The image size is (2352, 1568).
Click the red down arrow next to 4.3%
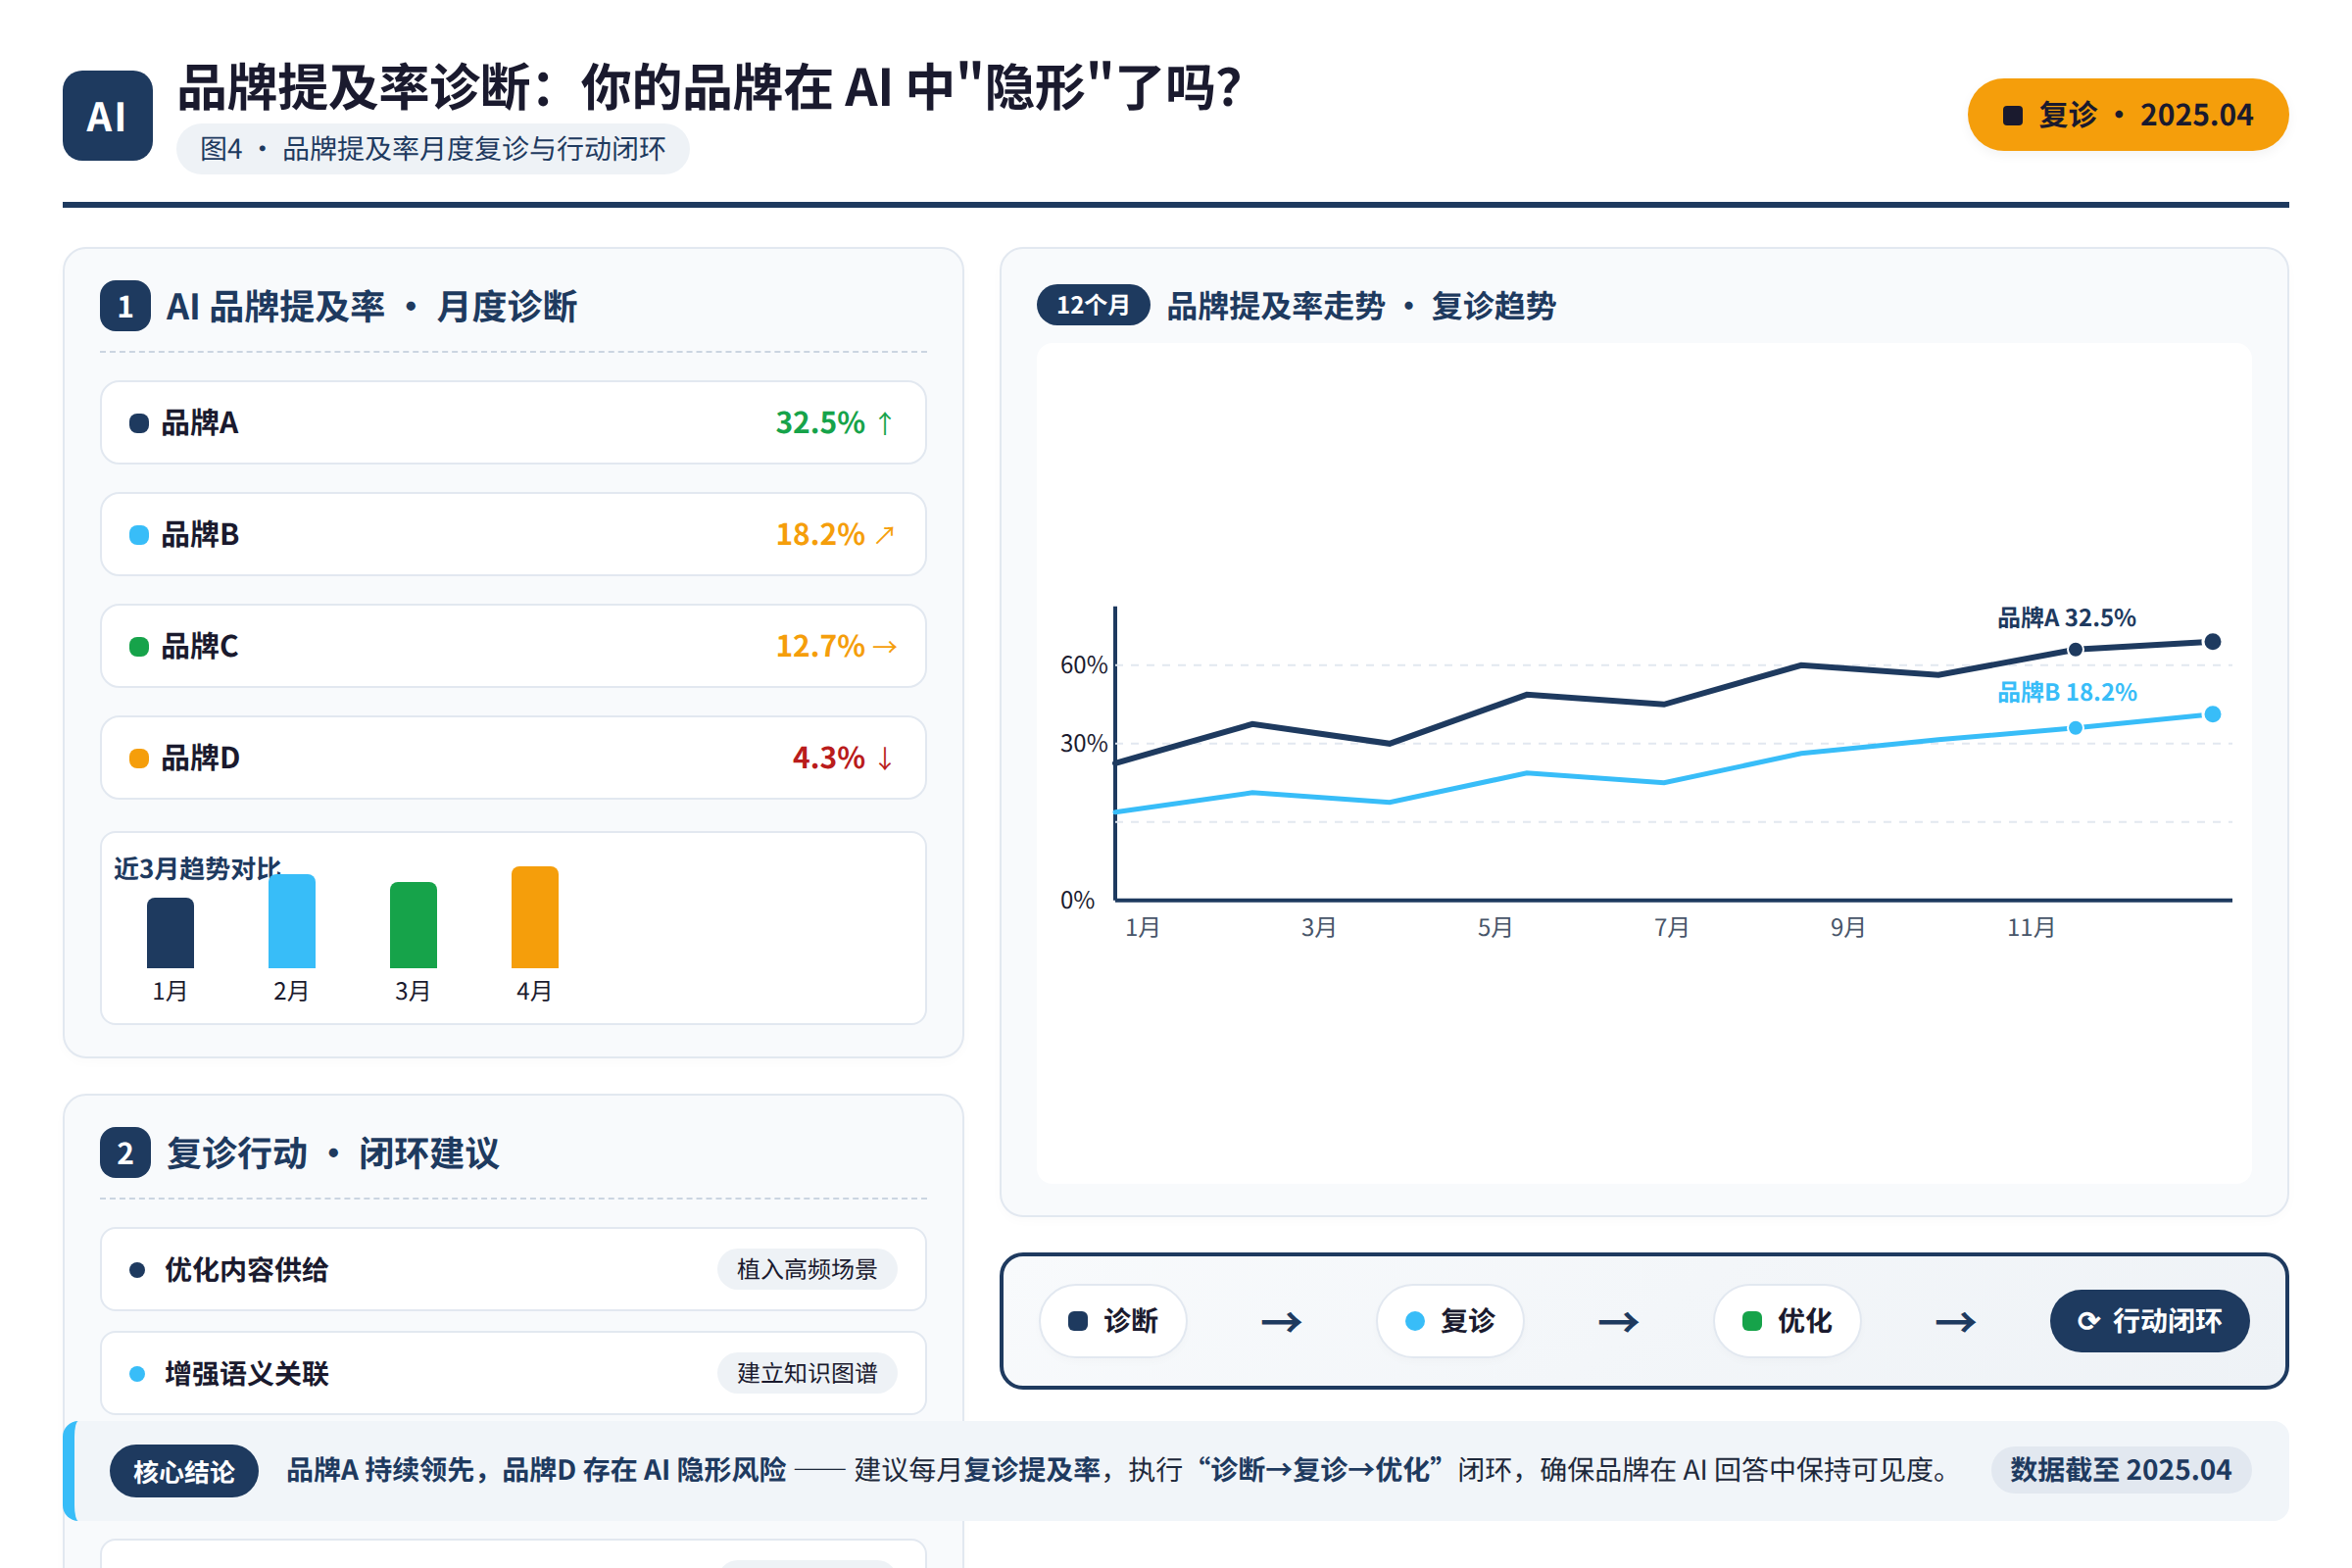885,758
